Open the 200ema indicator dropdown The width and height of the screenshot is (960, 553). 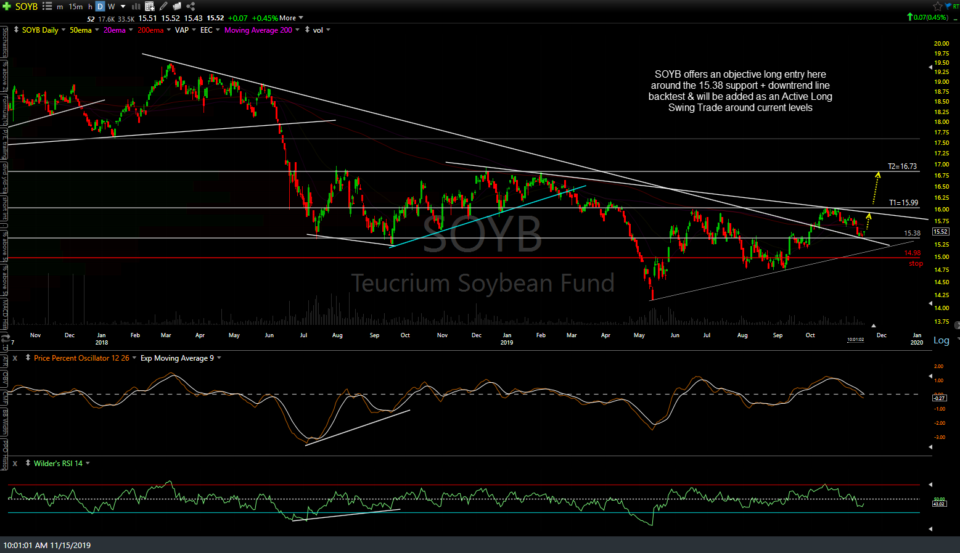pos(168,30)
